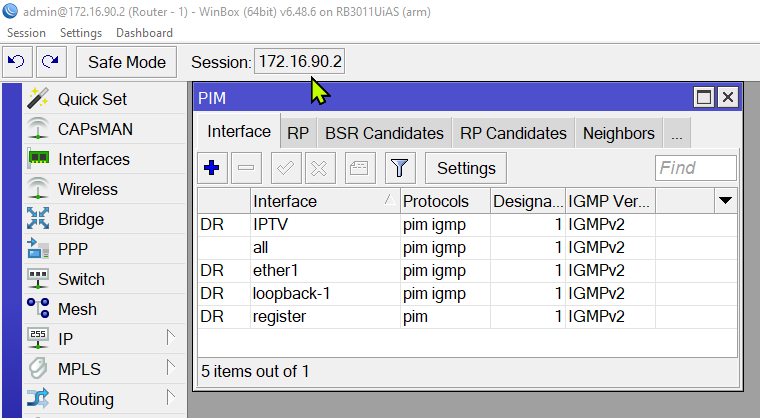Close the PIM window
Screen dimensions: 760x418
pyautogui.click(x=728, y=97)
